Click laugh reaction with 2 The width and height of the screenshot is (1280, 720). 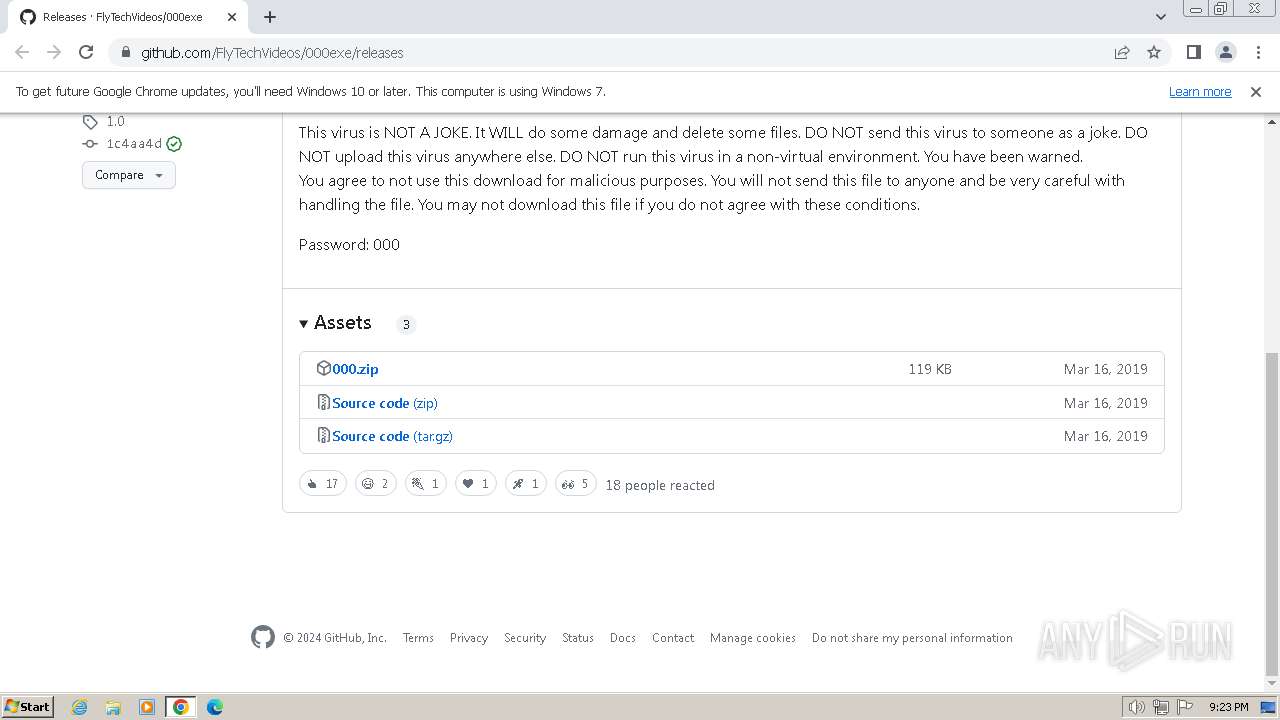376,484
